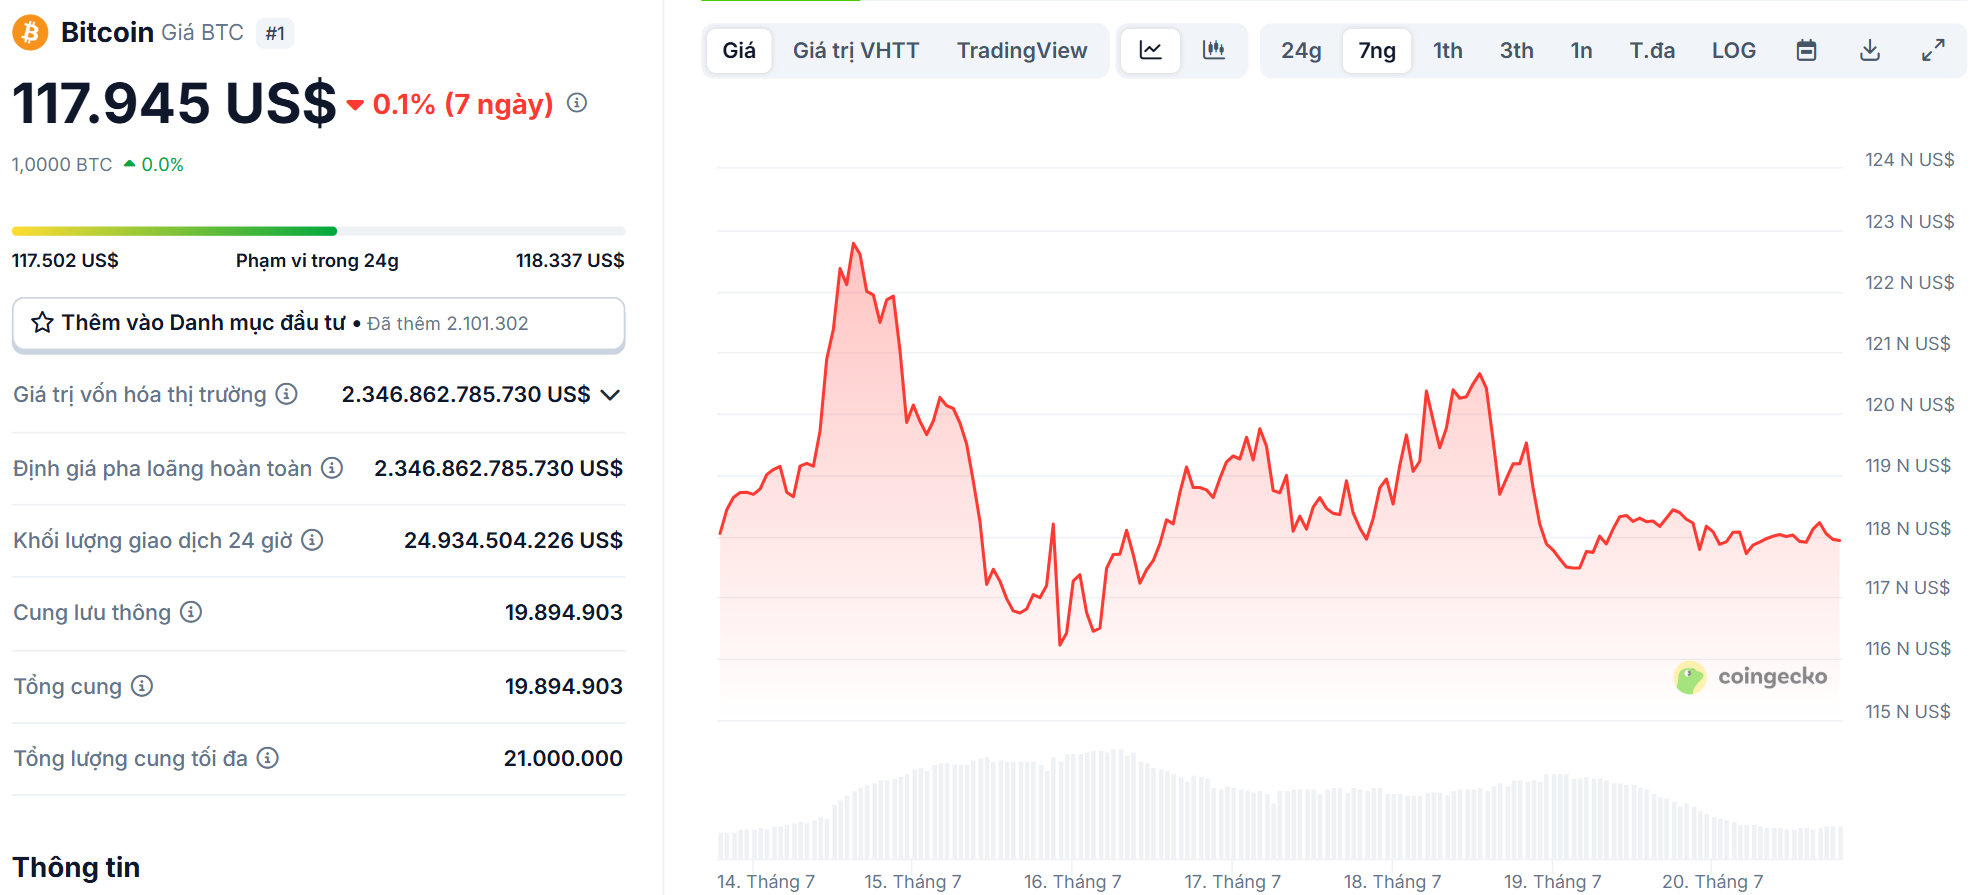Click the 117.945 US$ price value
Viewport: 1971px width, 895px height.
click(175, 103)
